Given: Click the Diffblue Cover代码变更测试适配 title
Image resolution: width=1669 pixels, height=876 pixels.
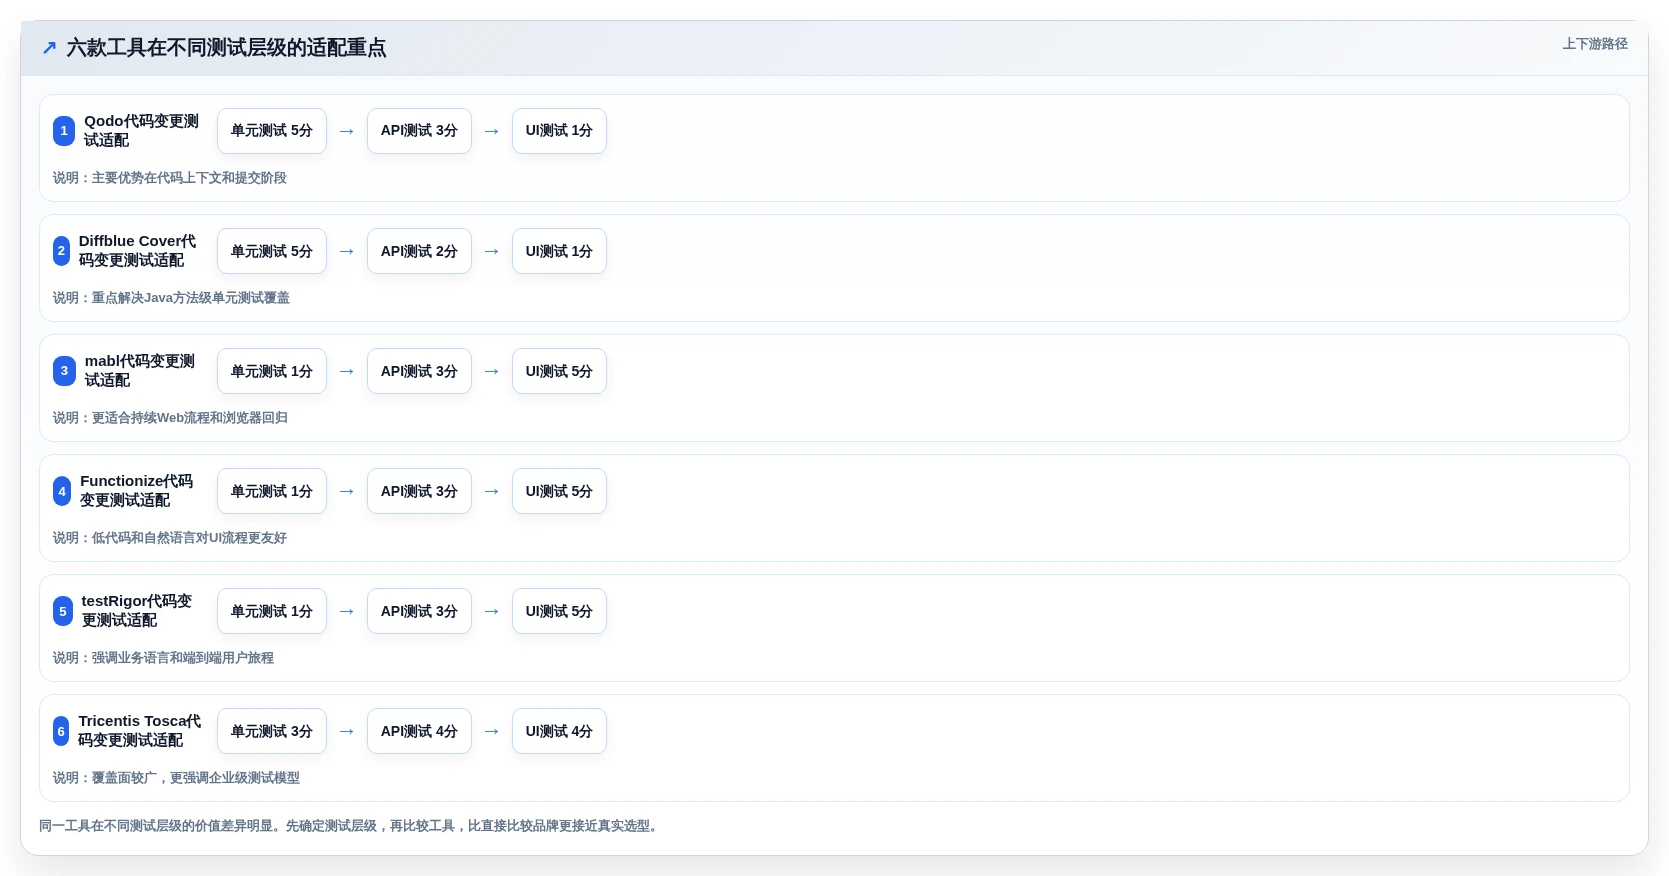Looking at the screenshot, I should [137, 251].
